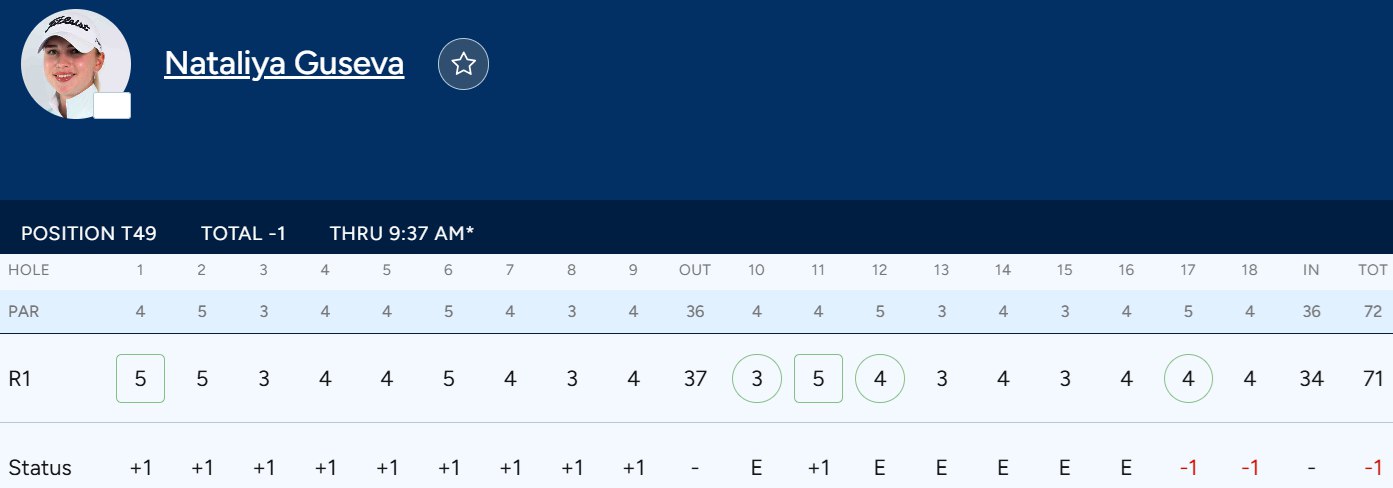Click the Status row label

point(40,467)
